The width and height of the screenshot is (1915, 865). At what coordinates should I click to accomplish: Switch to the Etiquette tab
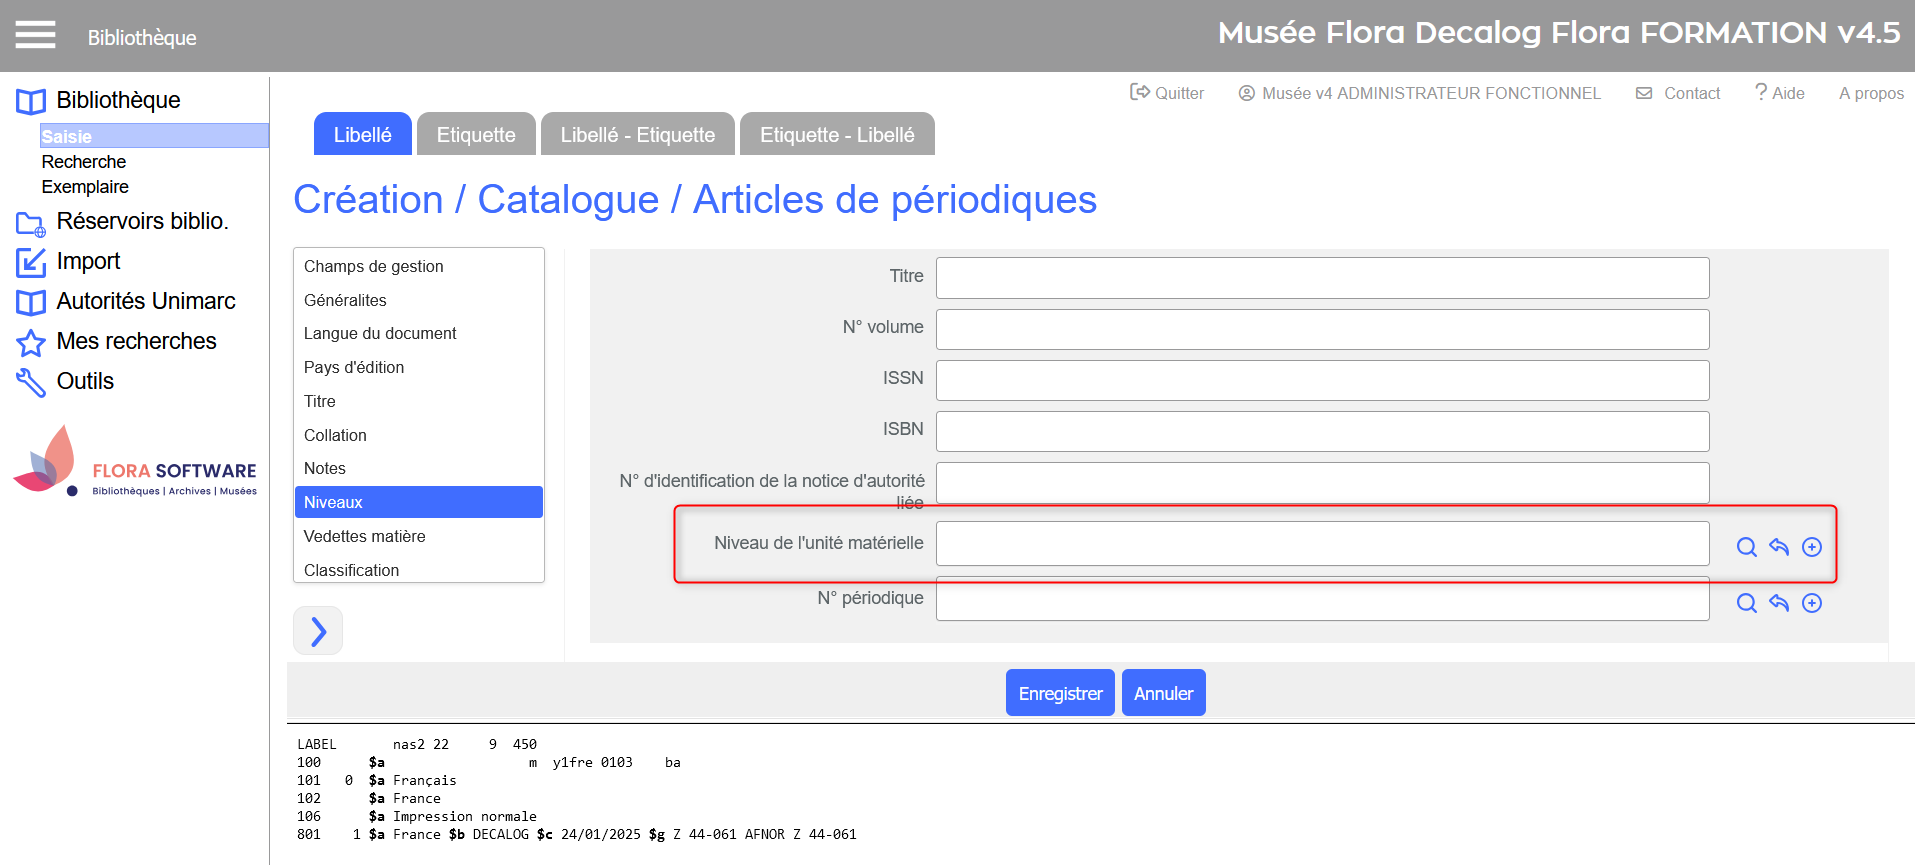tap(476, 135)
